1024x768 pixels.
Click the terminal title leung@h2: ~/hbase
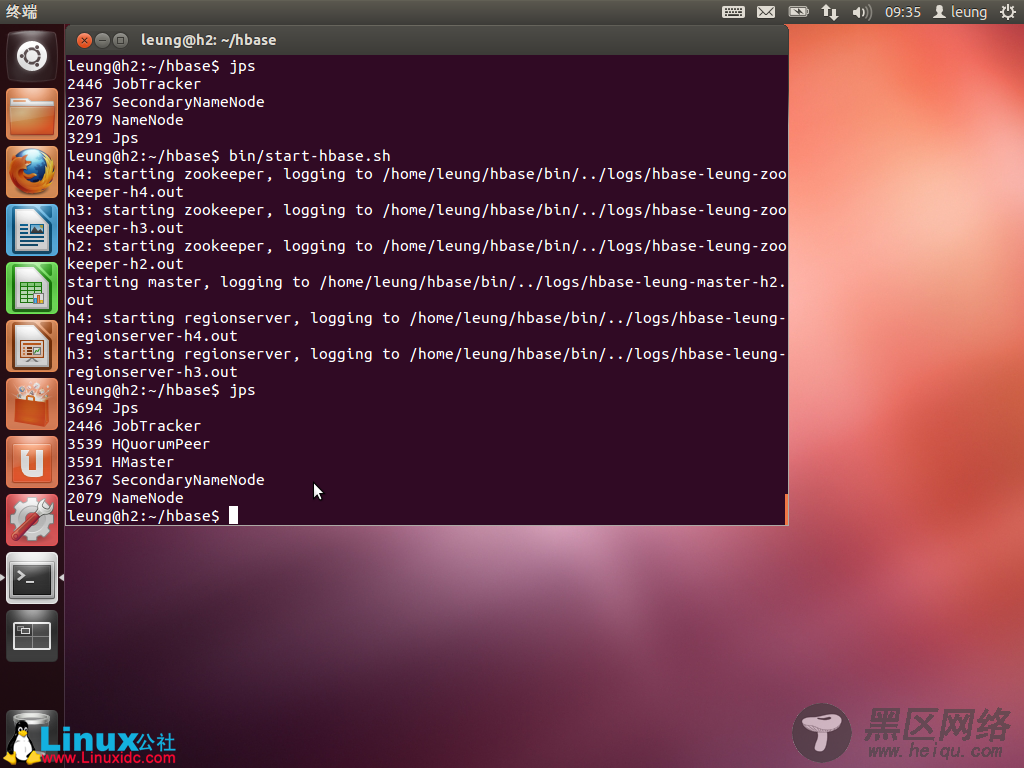point(208,40)
